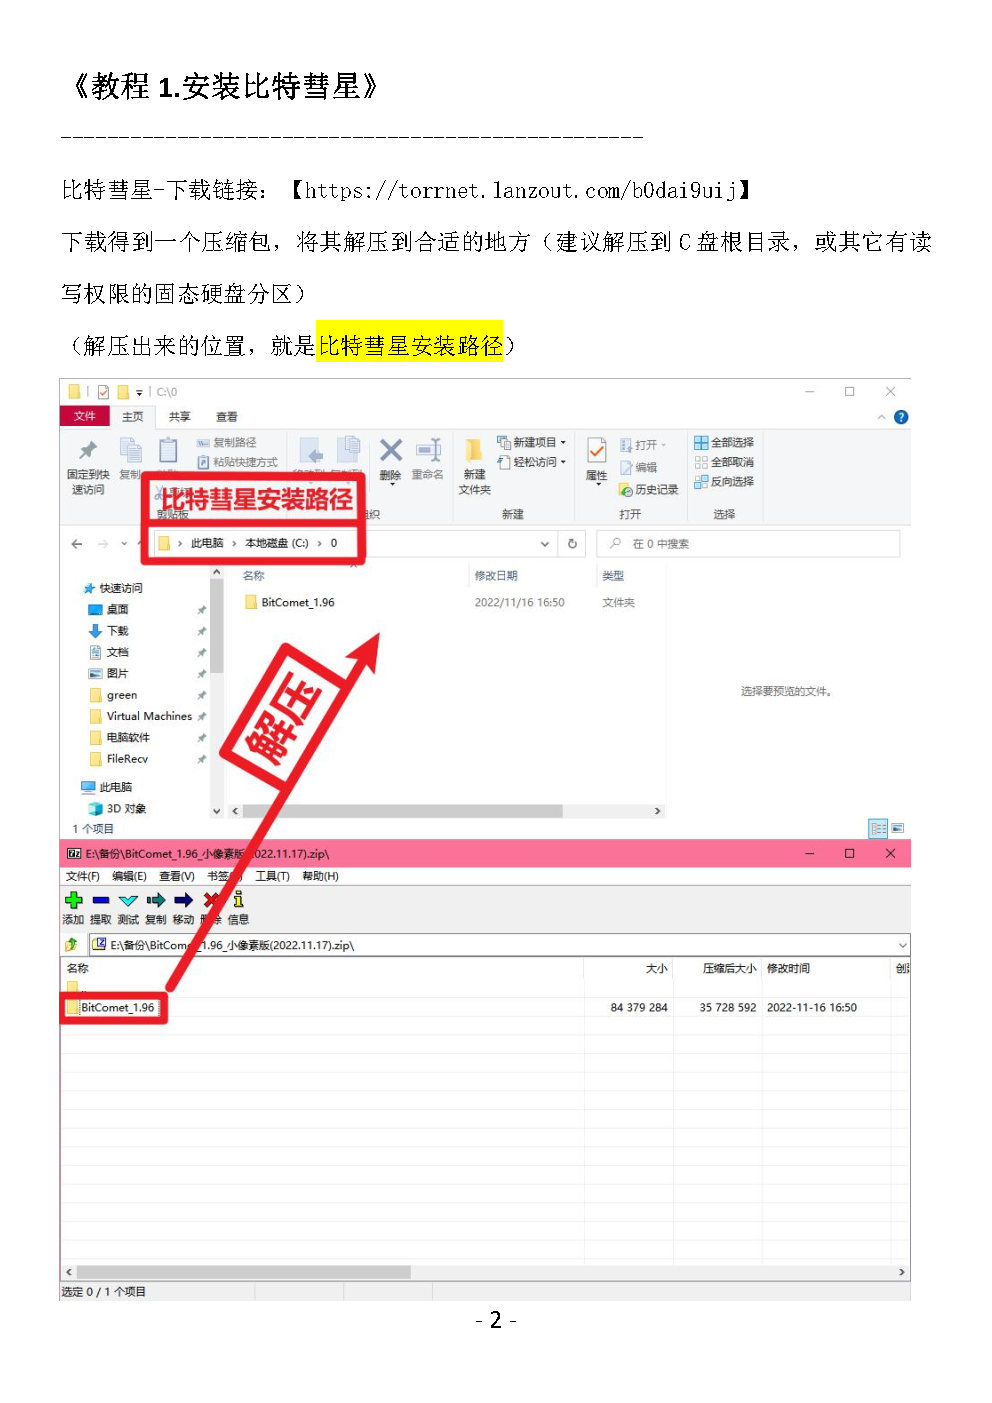Image resolution: width=992 pixels, height=1403 pixels.
Task: Click History (历史记录) ribbon item
Action: click(x=649, y=489)
